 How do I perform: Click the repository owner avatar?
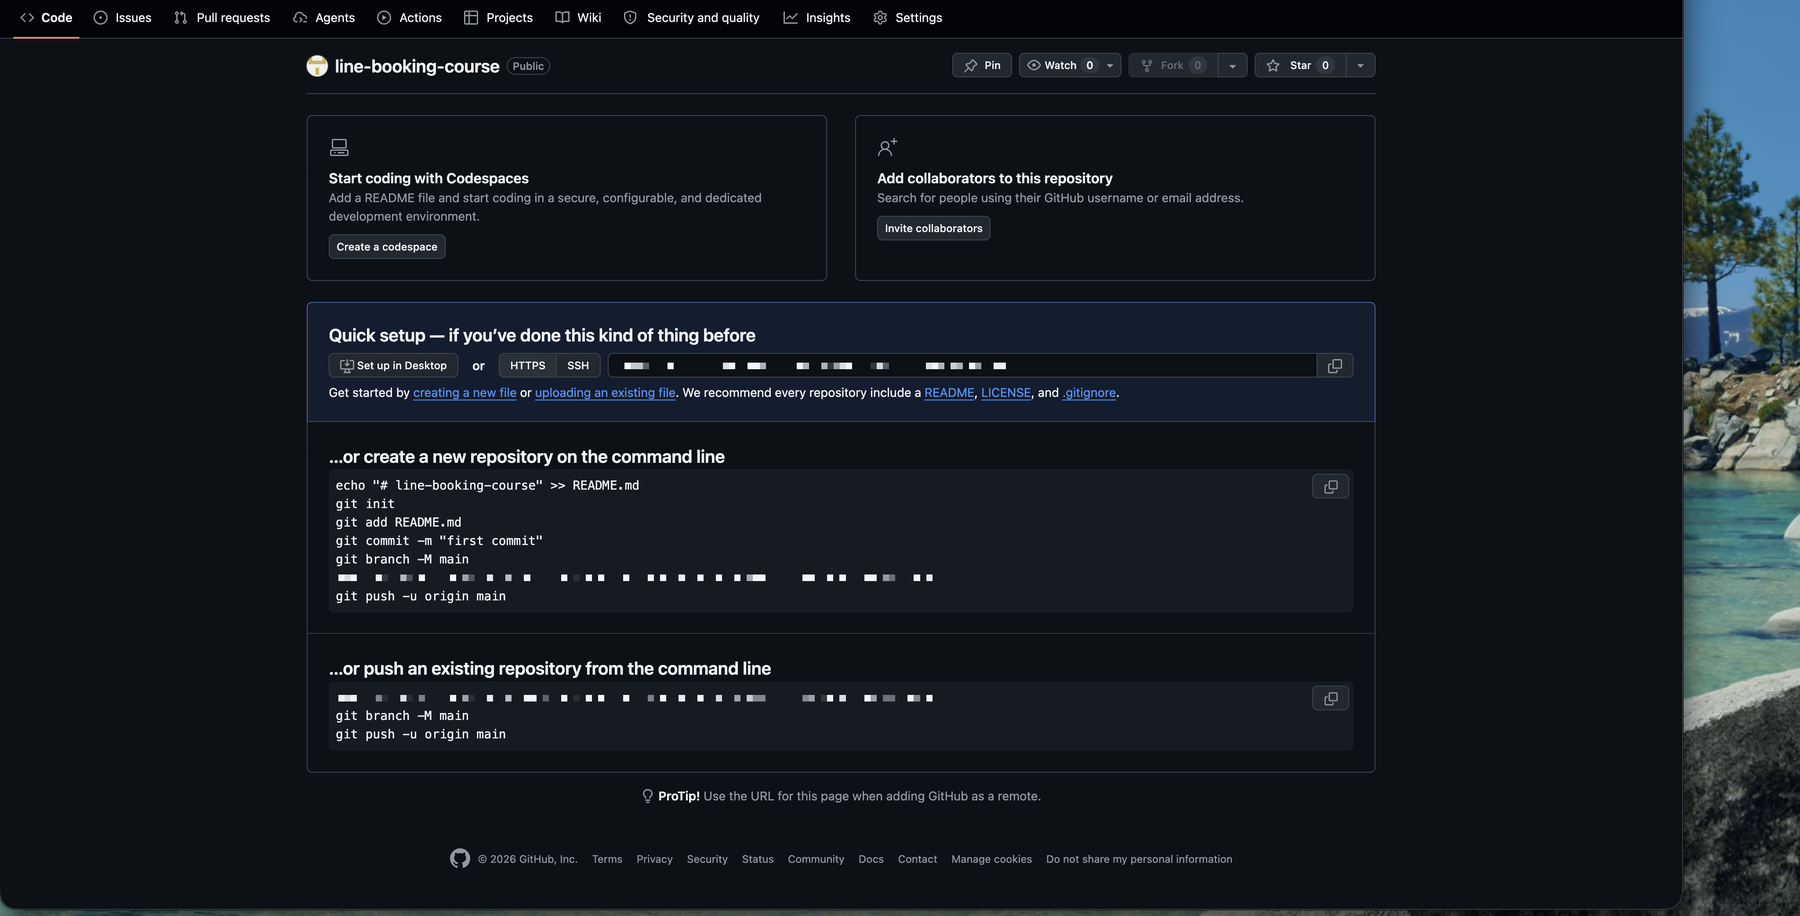(x=317, y=66)
